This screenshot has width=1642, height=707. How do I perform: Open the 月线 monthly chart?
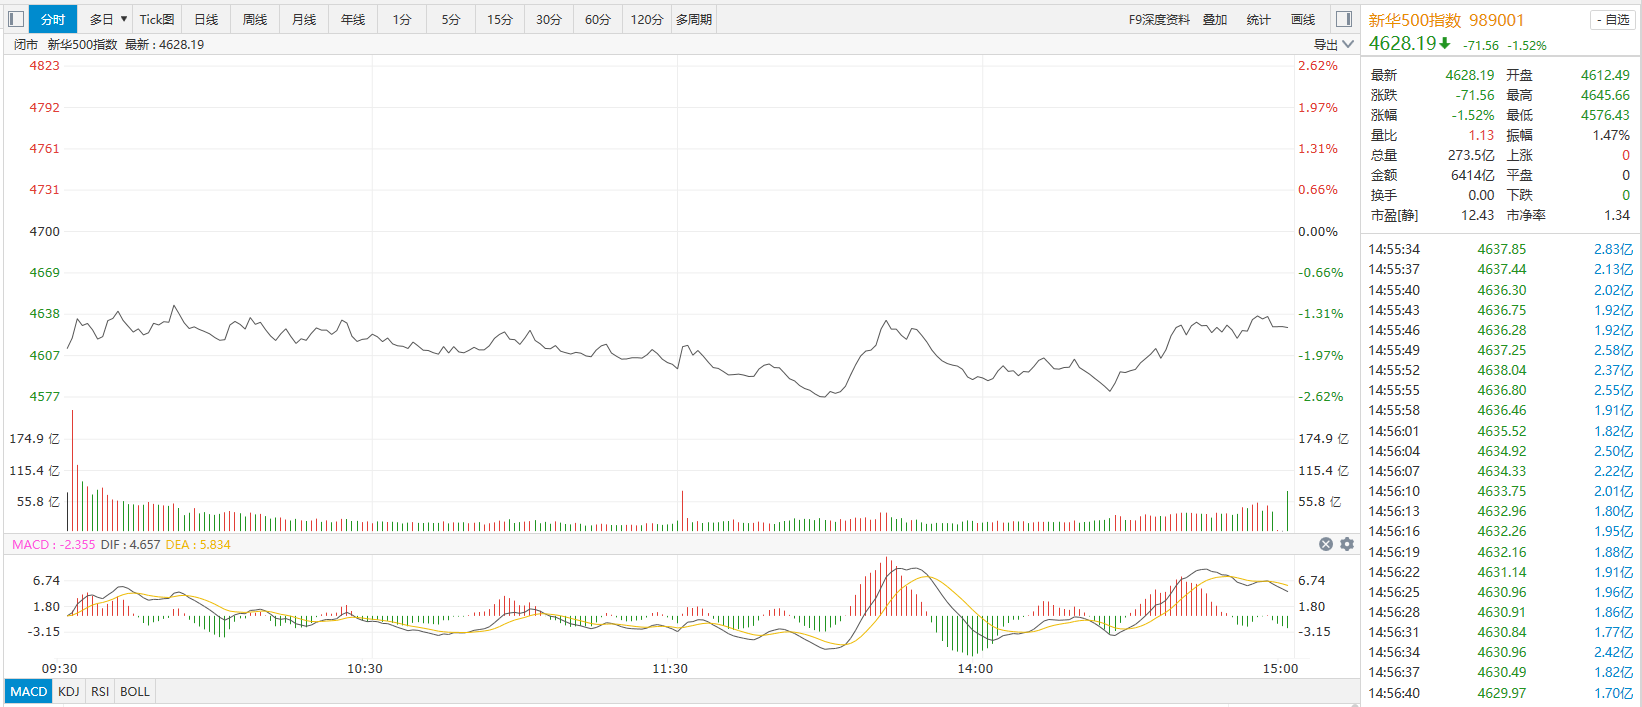[x=304, y=19]
